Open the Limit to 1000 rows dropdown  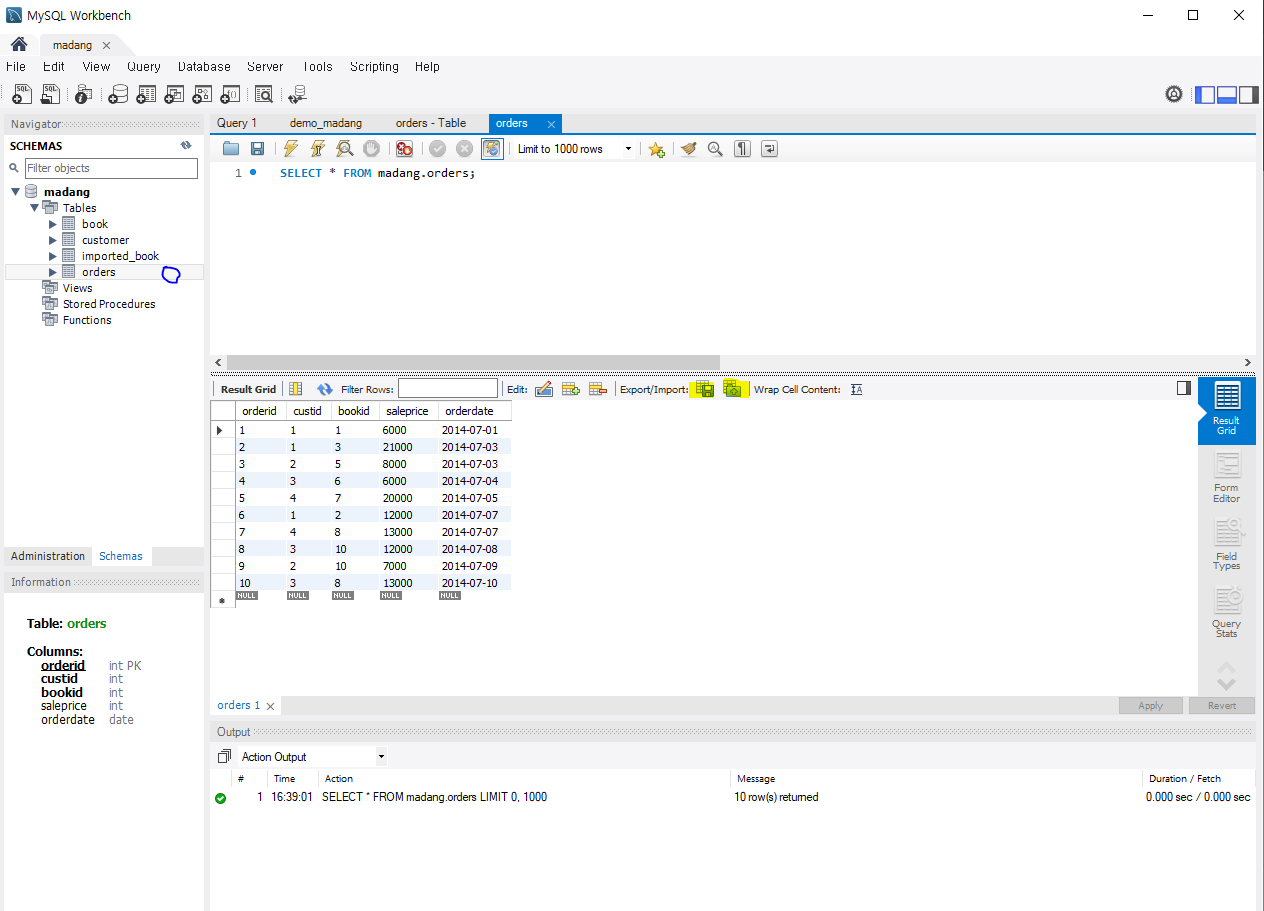(575, 149)
